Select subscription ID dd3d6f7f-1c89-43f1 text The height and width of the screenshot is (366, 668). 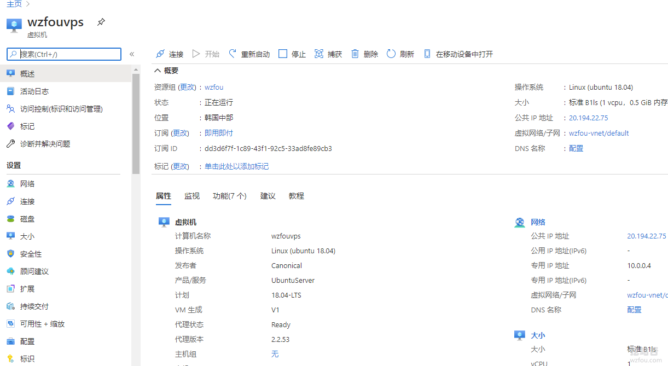[268, 148]
